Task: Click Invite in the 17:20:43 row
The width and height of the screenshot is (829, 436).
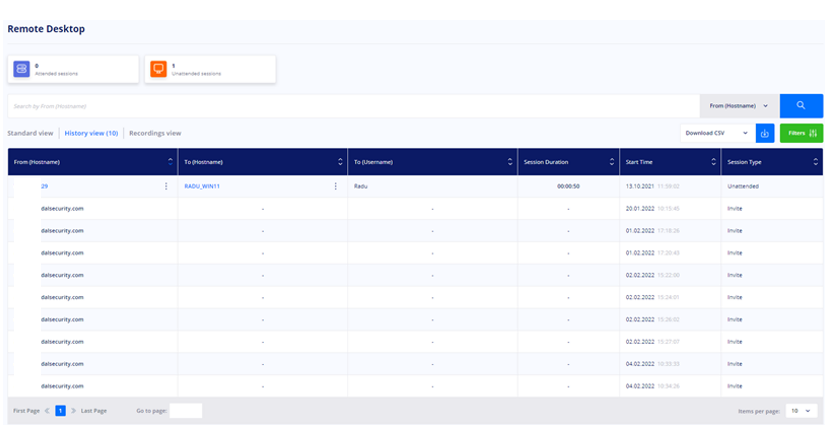Action: click(x=735, y=253)
